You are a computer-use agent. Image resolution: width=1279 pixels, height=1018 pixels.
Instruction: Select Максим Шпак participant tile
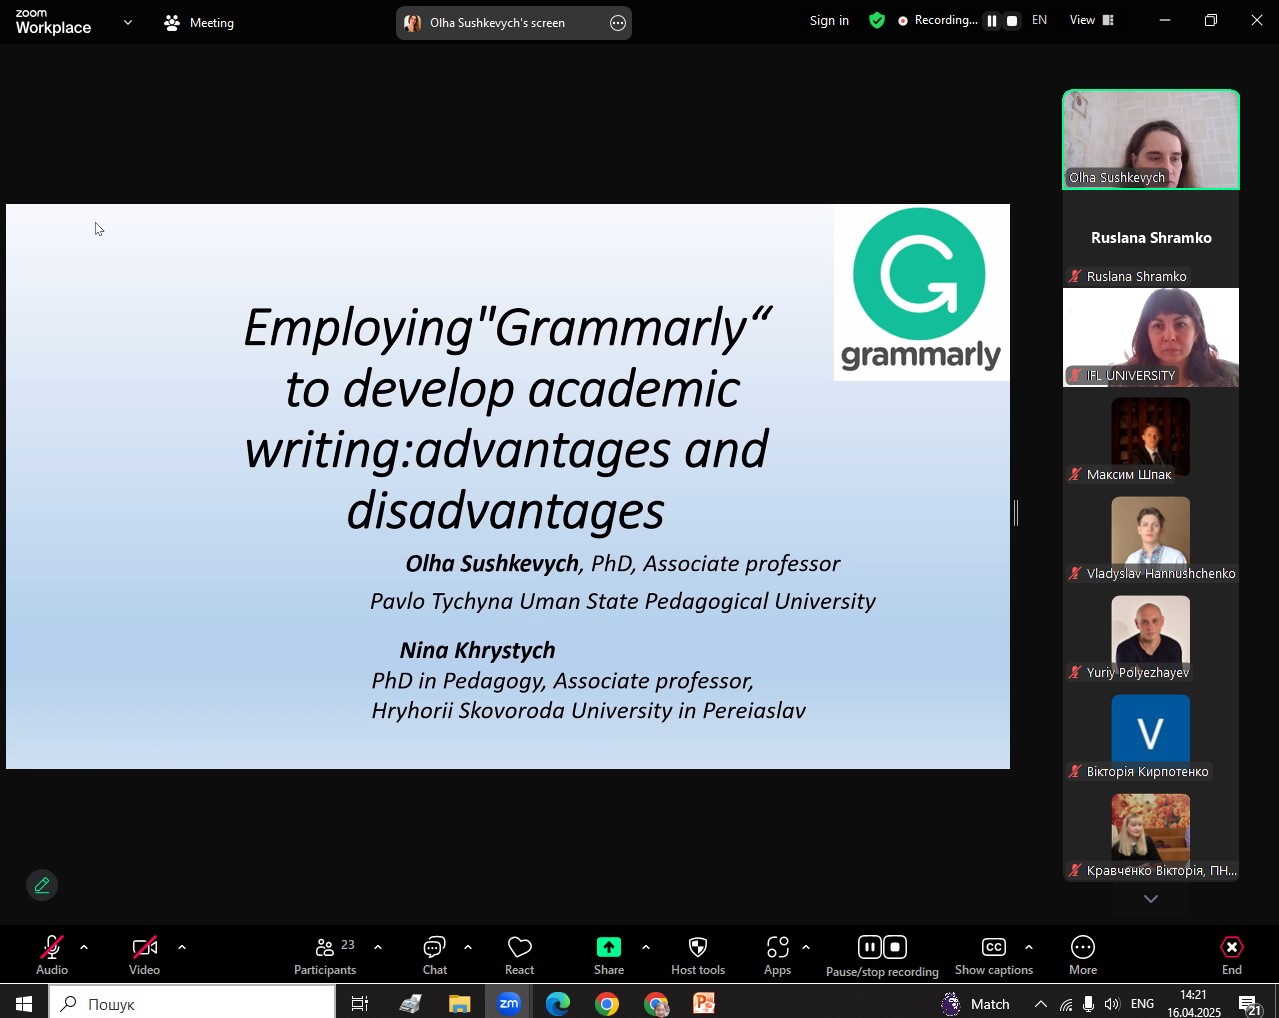[x=1151, y=436]
